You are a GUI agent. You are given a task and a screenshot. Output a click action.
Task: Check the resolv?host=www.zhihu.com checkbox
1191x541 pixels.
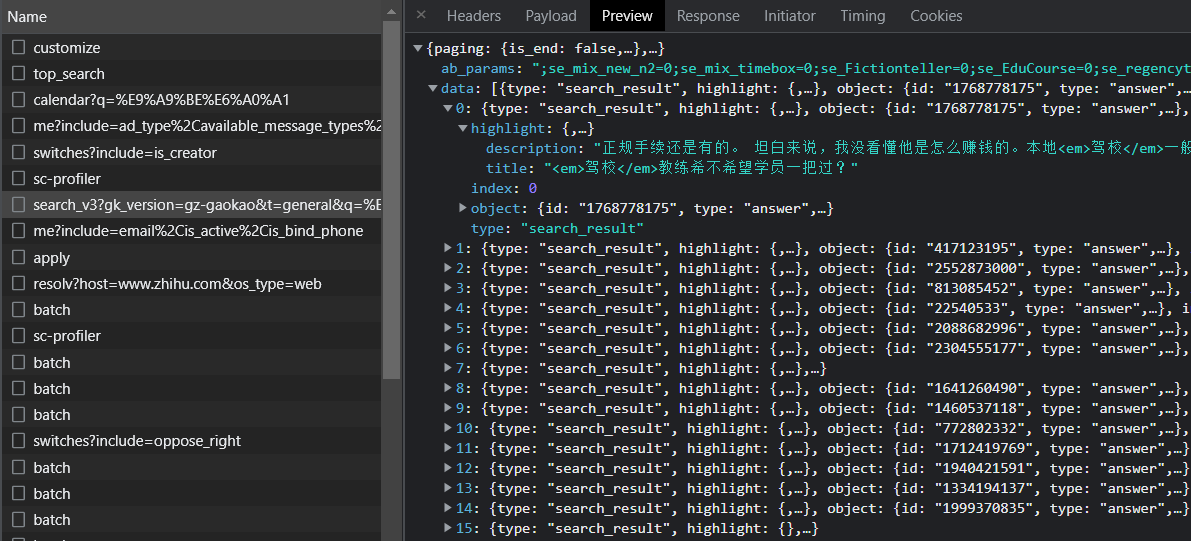click(x=18, y=283)
